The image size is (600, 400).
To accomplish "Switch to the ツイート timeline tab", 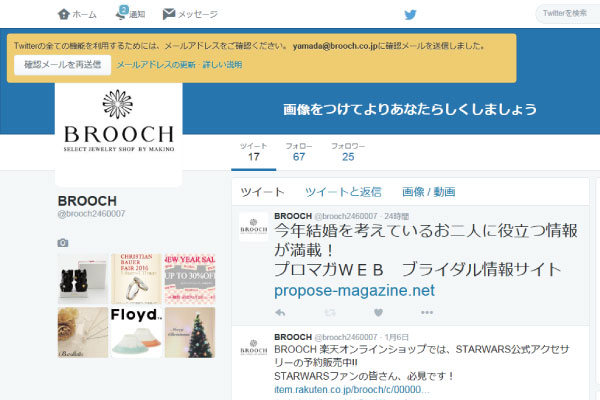I will [x=262, y=192].
